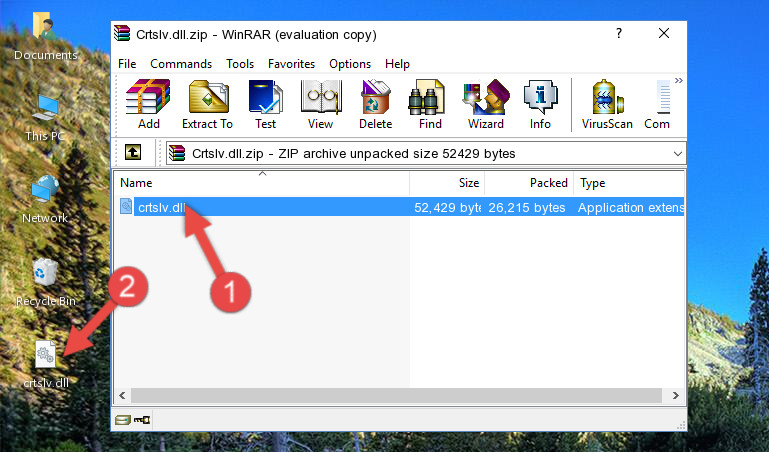Select the Network desktop icon
Viewport: 769px width, 452px height.
point(45,199)
